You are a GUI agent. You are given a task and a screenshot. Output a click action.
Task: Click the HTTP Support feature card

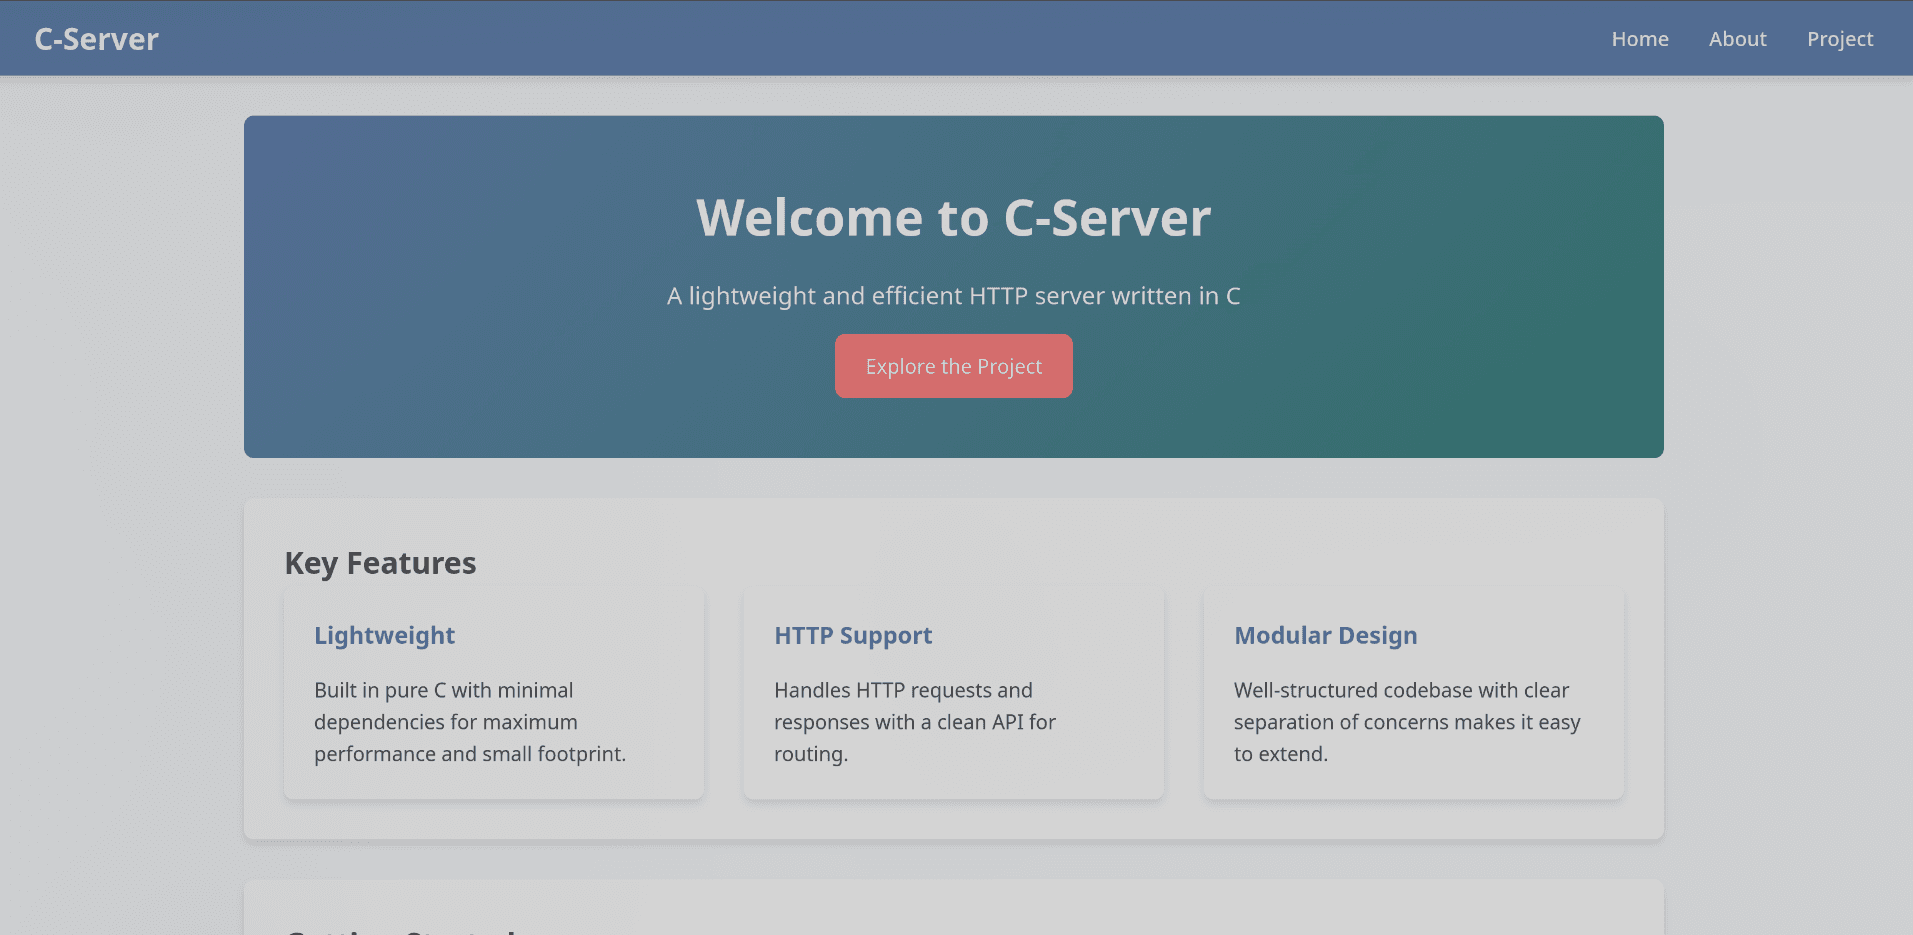953,693
